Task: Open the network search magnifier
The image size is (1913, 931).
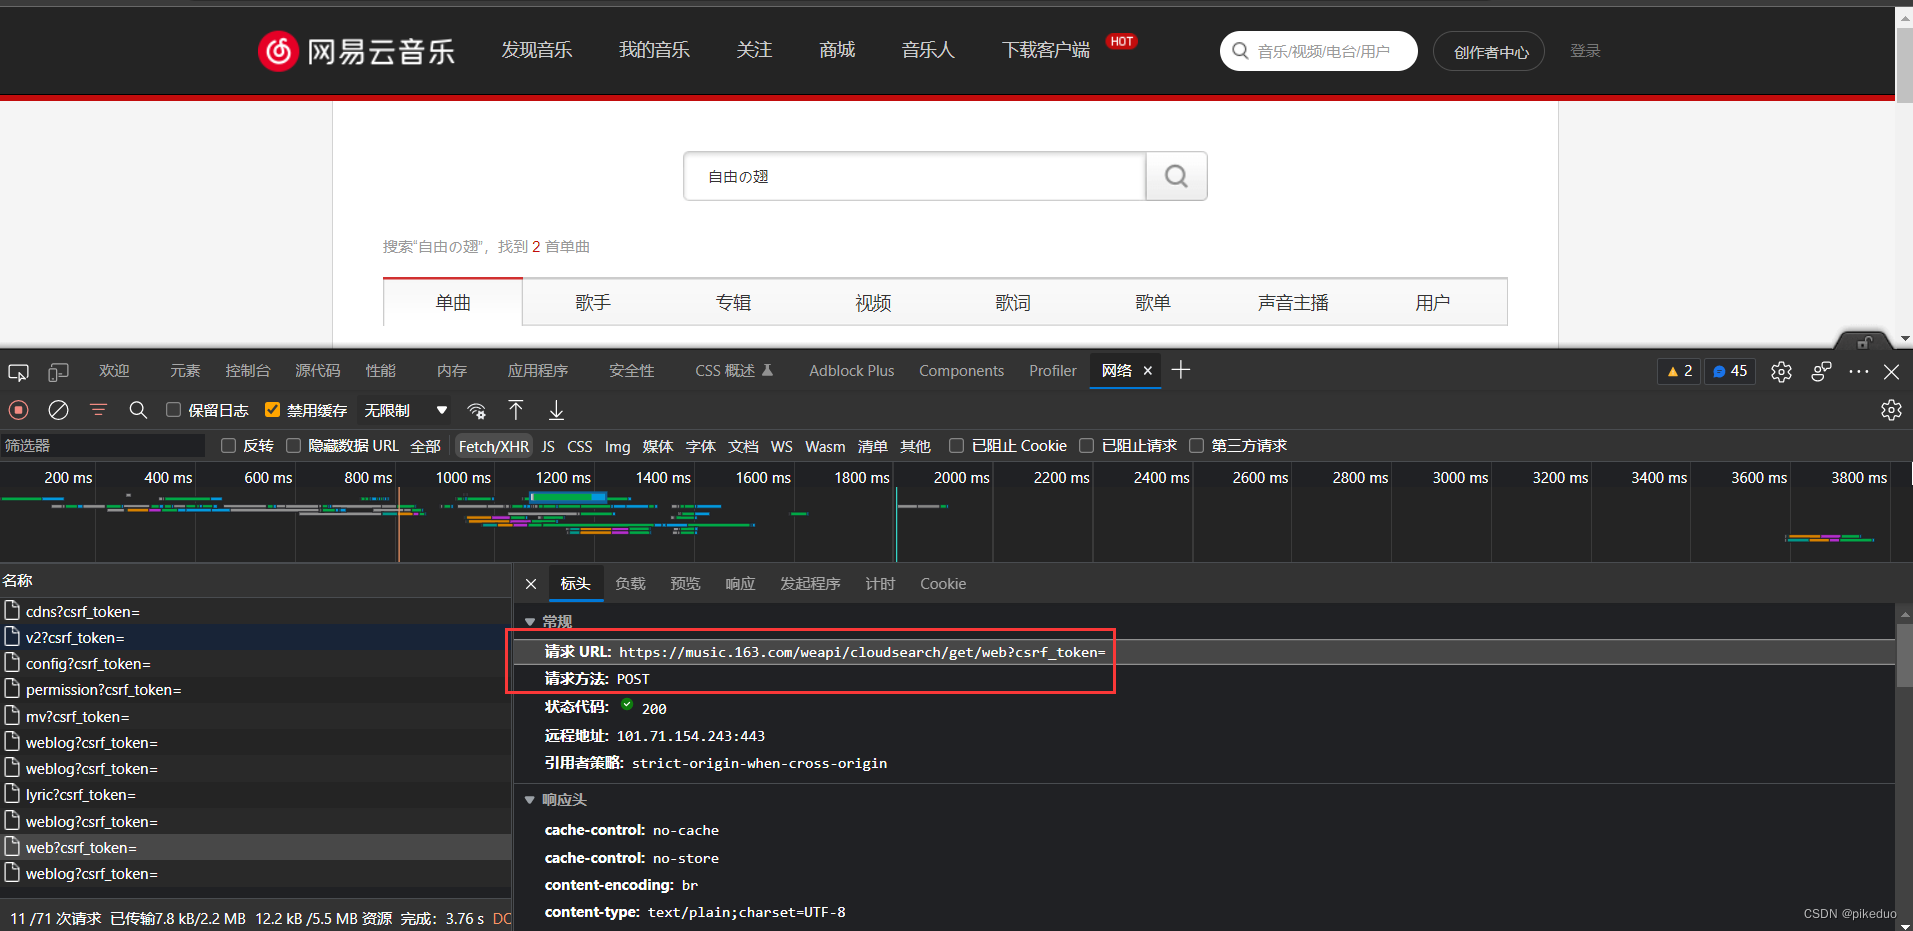Action: click(138, 410)
